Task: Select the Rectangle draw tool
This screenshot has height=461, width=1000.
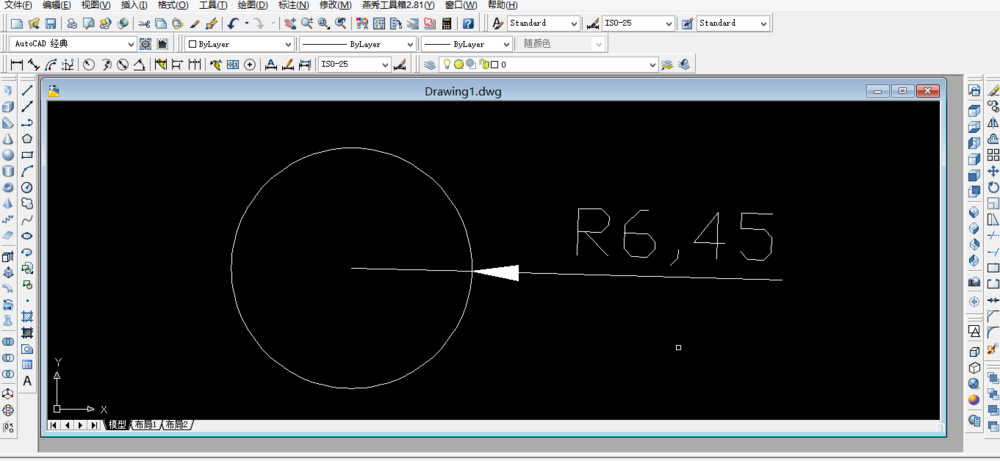Action: pyautogui.click(x=27, y=155)
